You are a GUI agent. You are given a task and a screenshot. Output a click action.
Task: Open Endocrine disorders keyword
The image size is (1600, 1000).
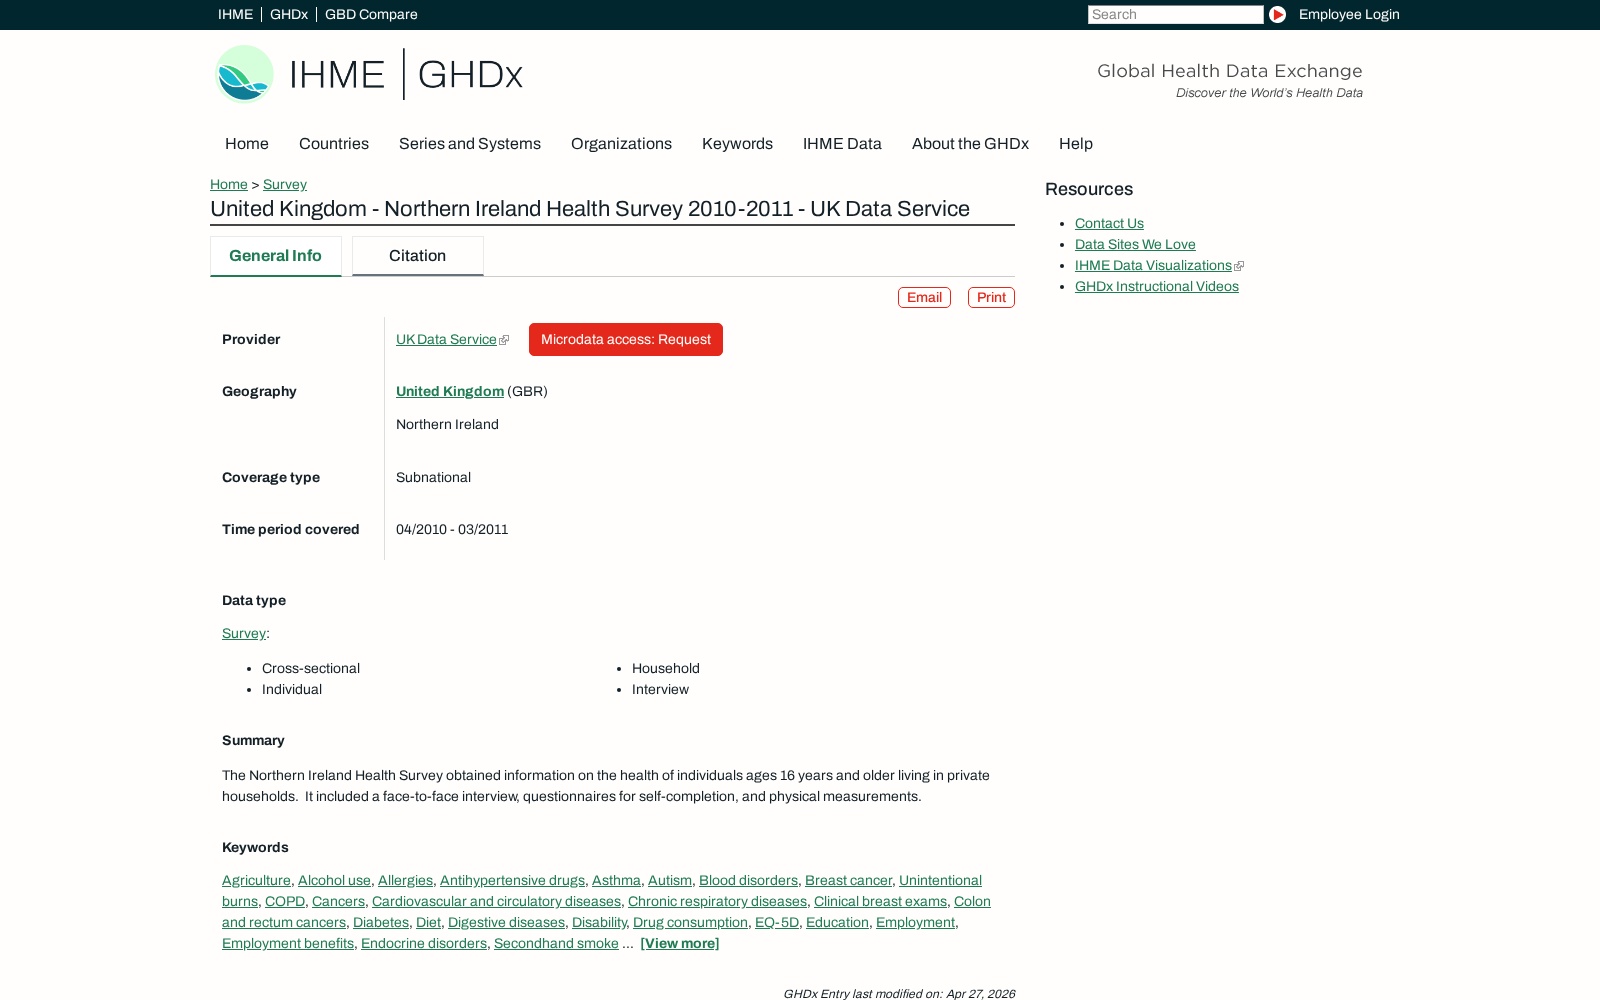pyautogui.click(x=424, y=944)
